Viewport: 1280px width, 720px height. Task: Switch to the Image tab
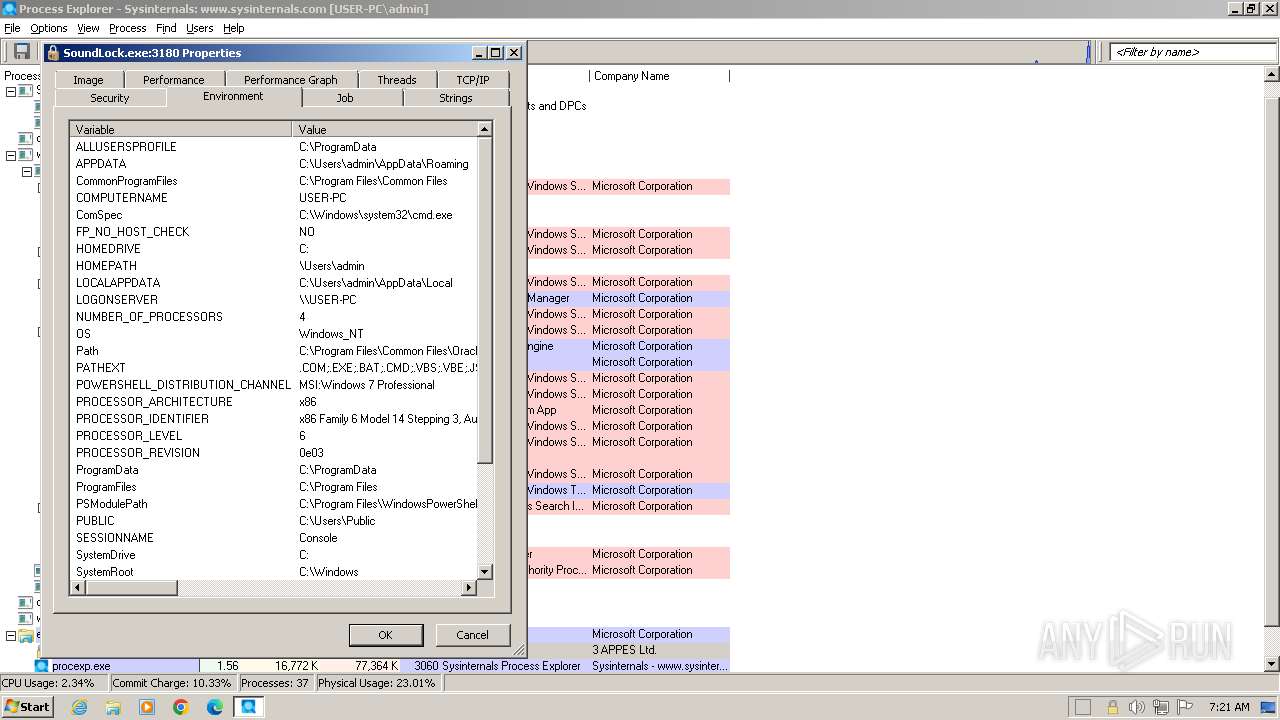(88, 80)
